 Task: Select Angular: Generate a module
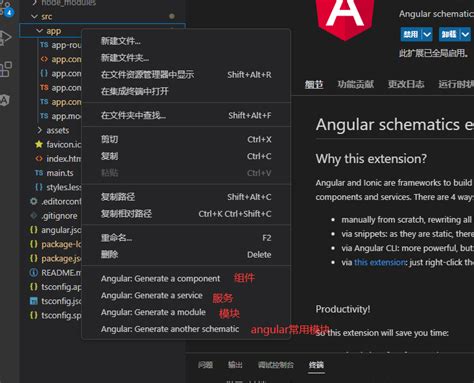pyautogui.click(x=186, y=312)
